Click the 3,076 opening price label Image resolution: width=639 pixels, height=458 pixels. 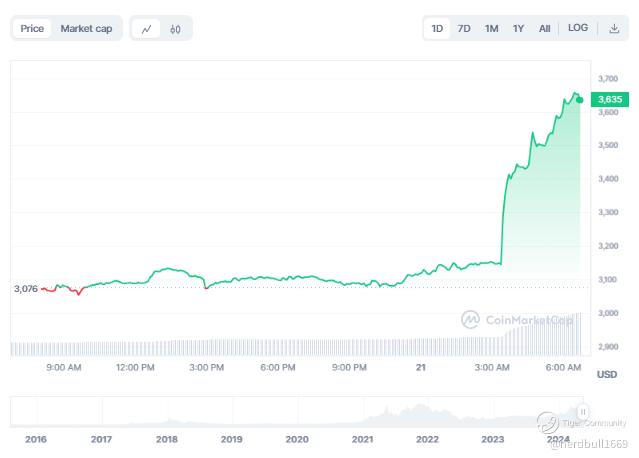click(26, 289)
